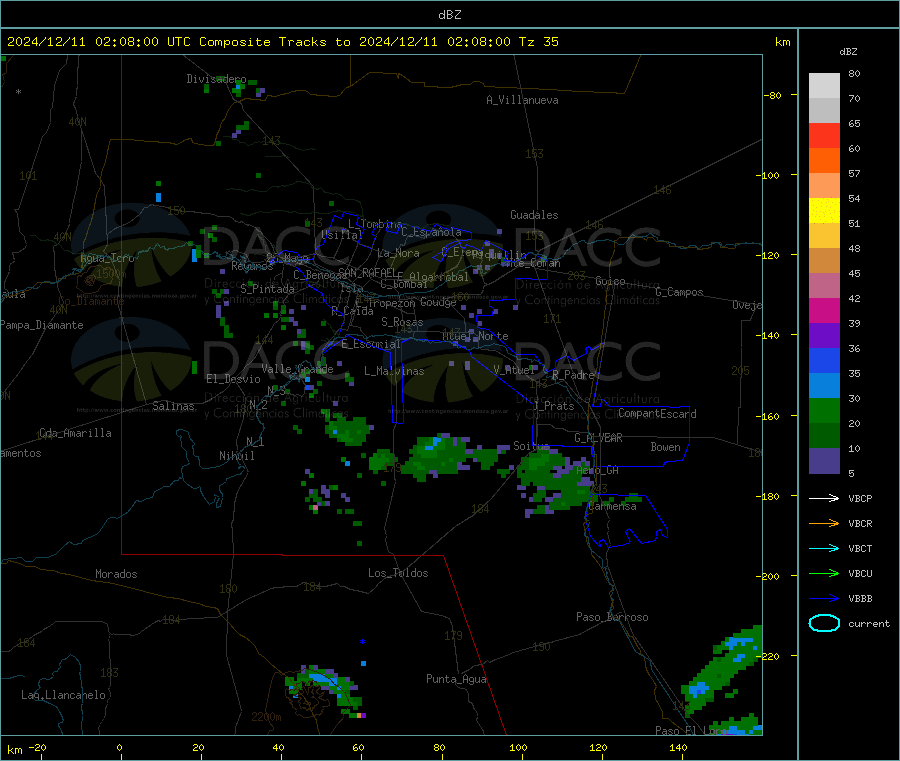Pick the 35 dBZ light blue swatch
The width and height of the screenshot is (900, 761).
(824, 386)
